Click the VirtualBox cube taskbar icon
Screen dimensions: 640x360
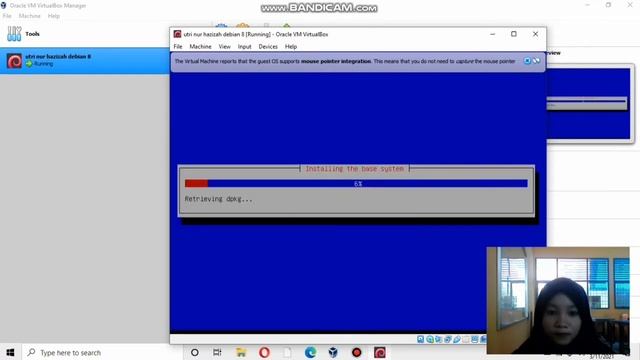[333, 352]
